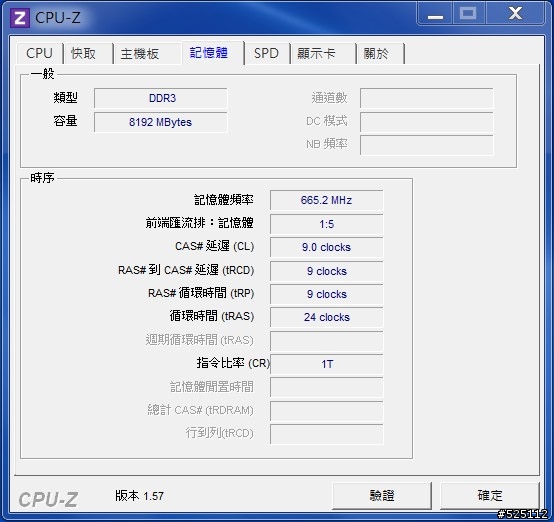Minimize the CPU-Z window
554x522 pixels.
click(x=435, y=13)
